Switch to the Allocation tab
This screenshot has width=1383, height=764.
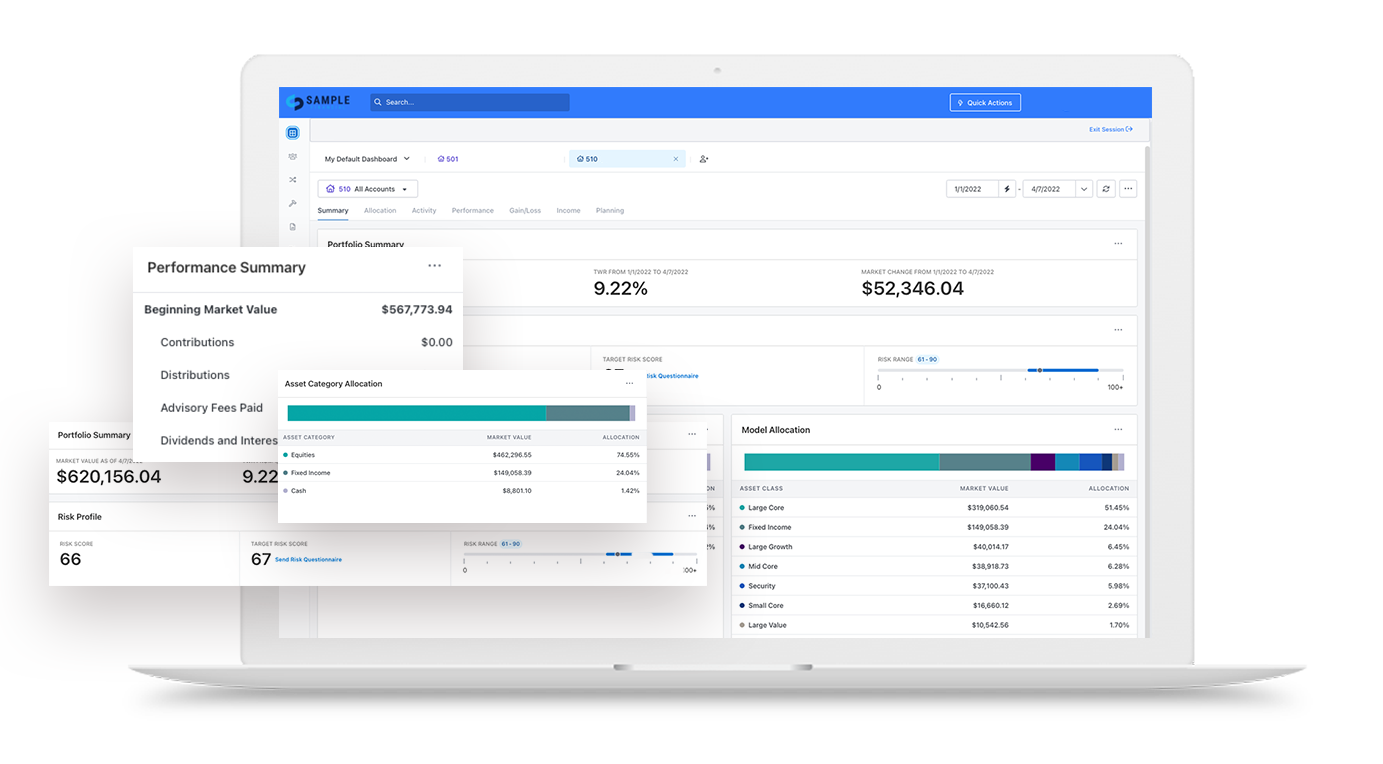380,211
